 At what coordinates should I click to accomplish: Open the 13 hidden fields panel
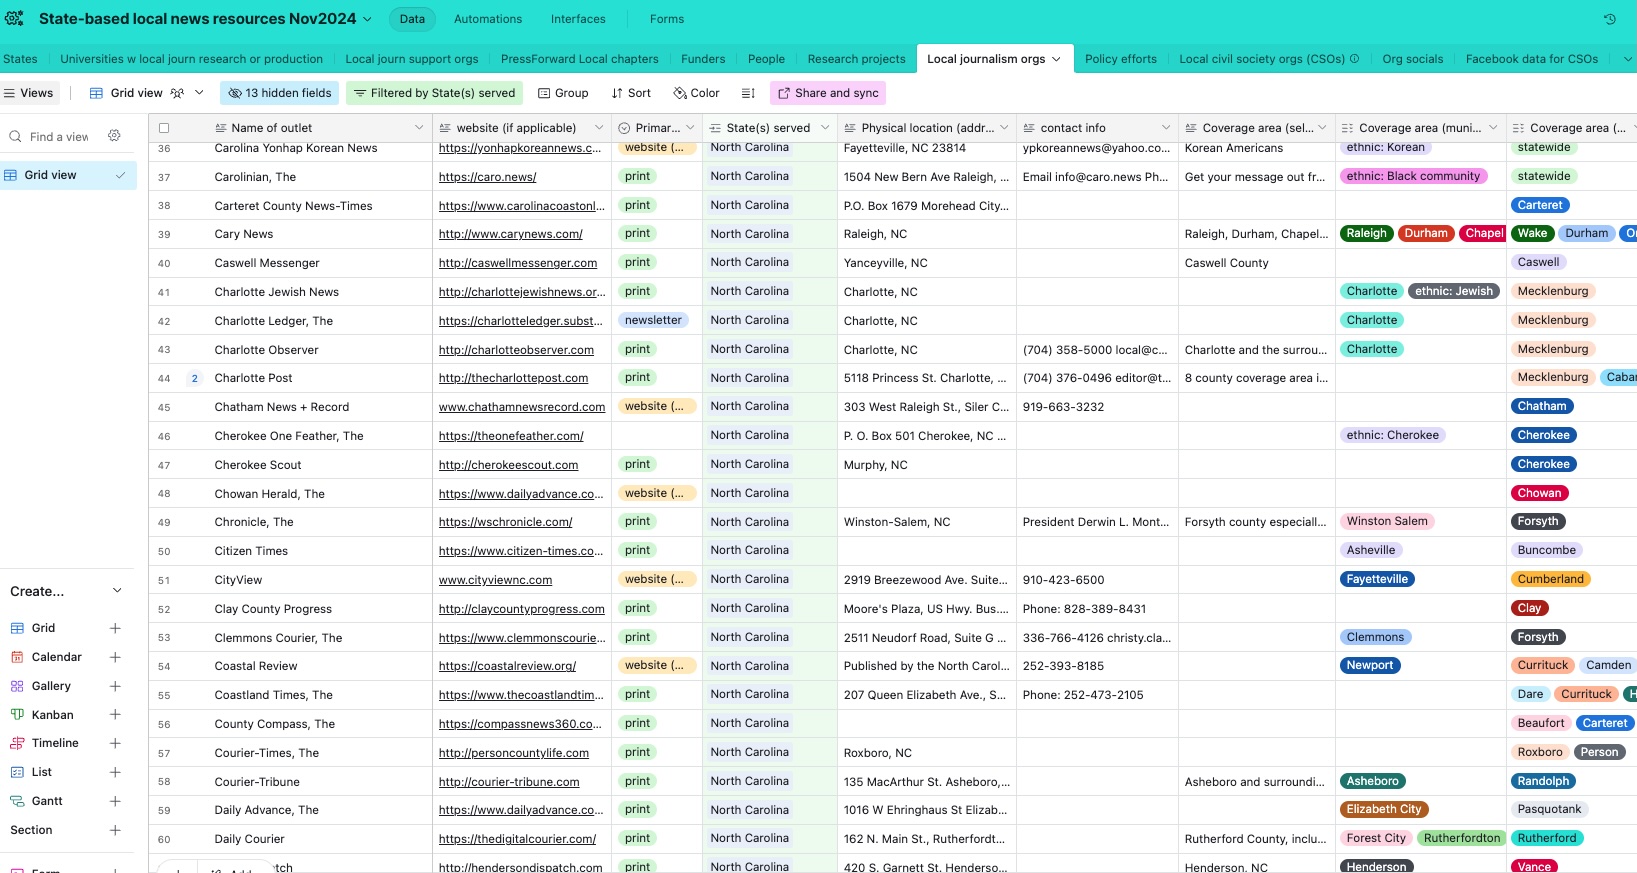pyautogui.click(x=280, y=93)
